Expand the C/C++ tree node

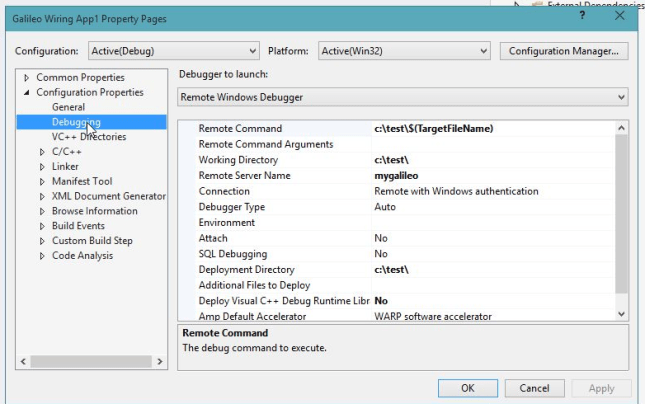point(41,152)
